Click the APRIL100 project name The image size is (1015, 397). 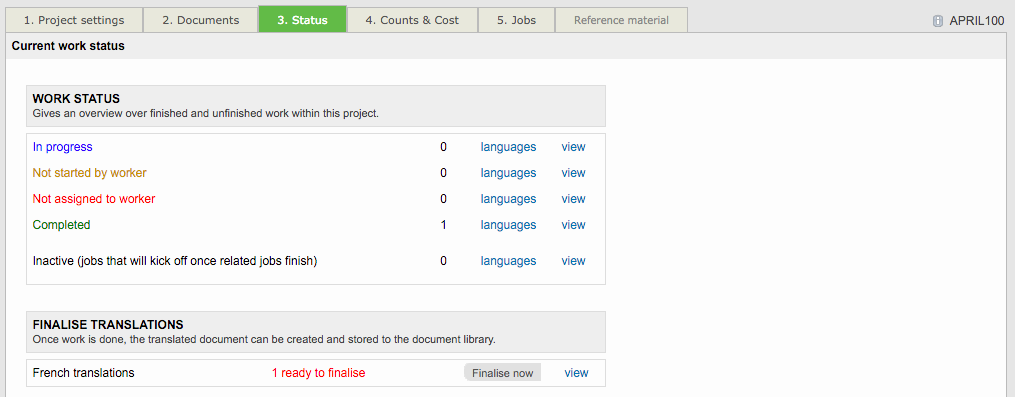point(977,21)
